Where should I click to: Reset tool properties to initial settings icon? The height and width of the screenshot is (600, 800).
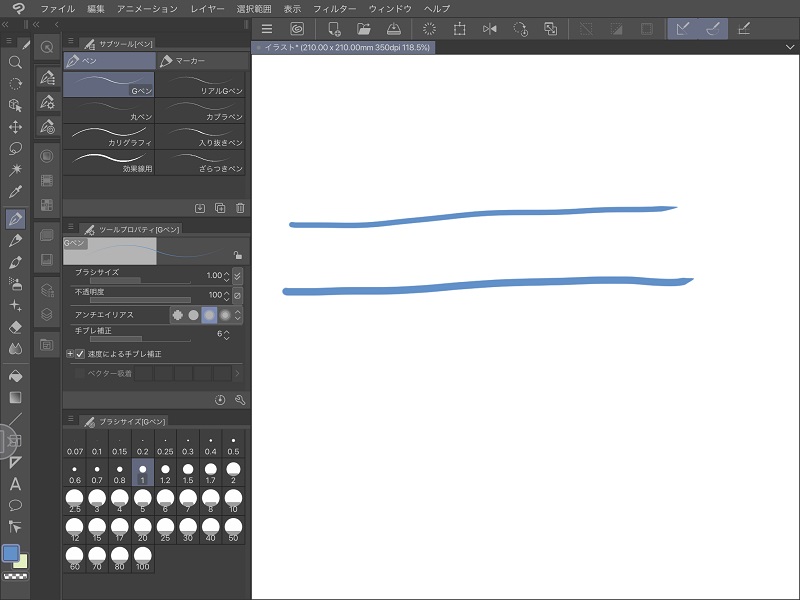[220, 400]
